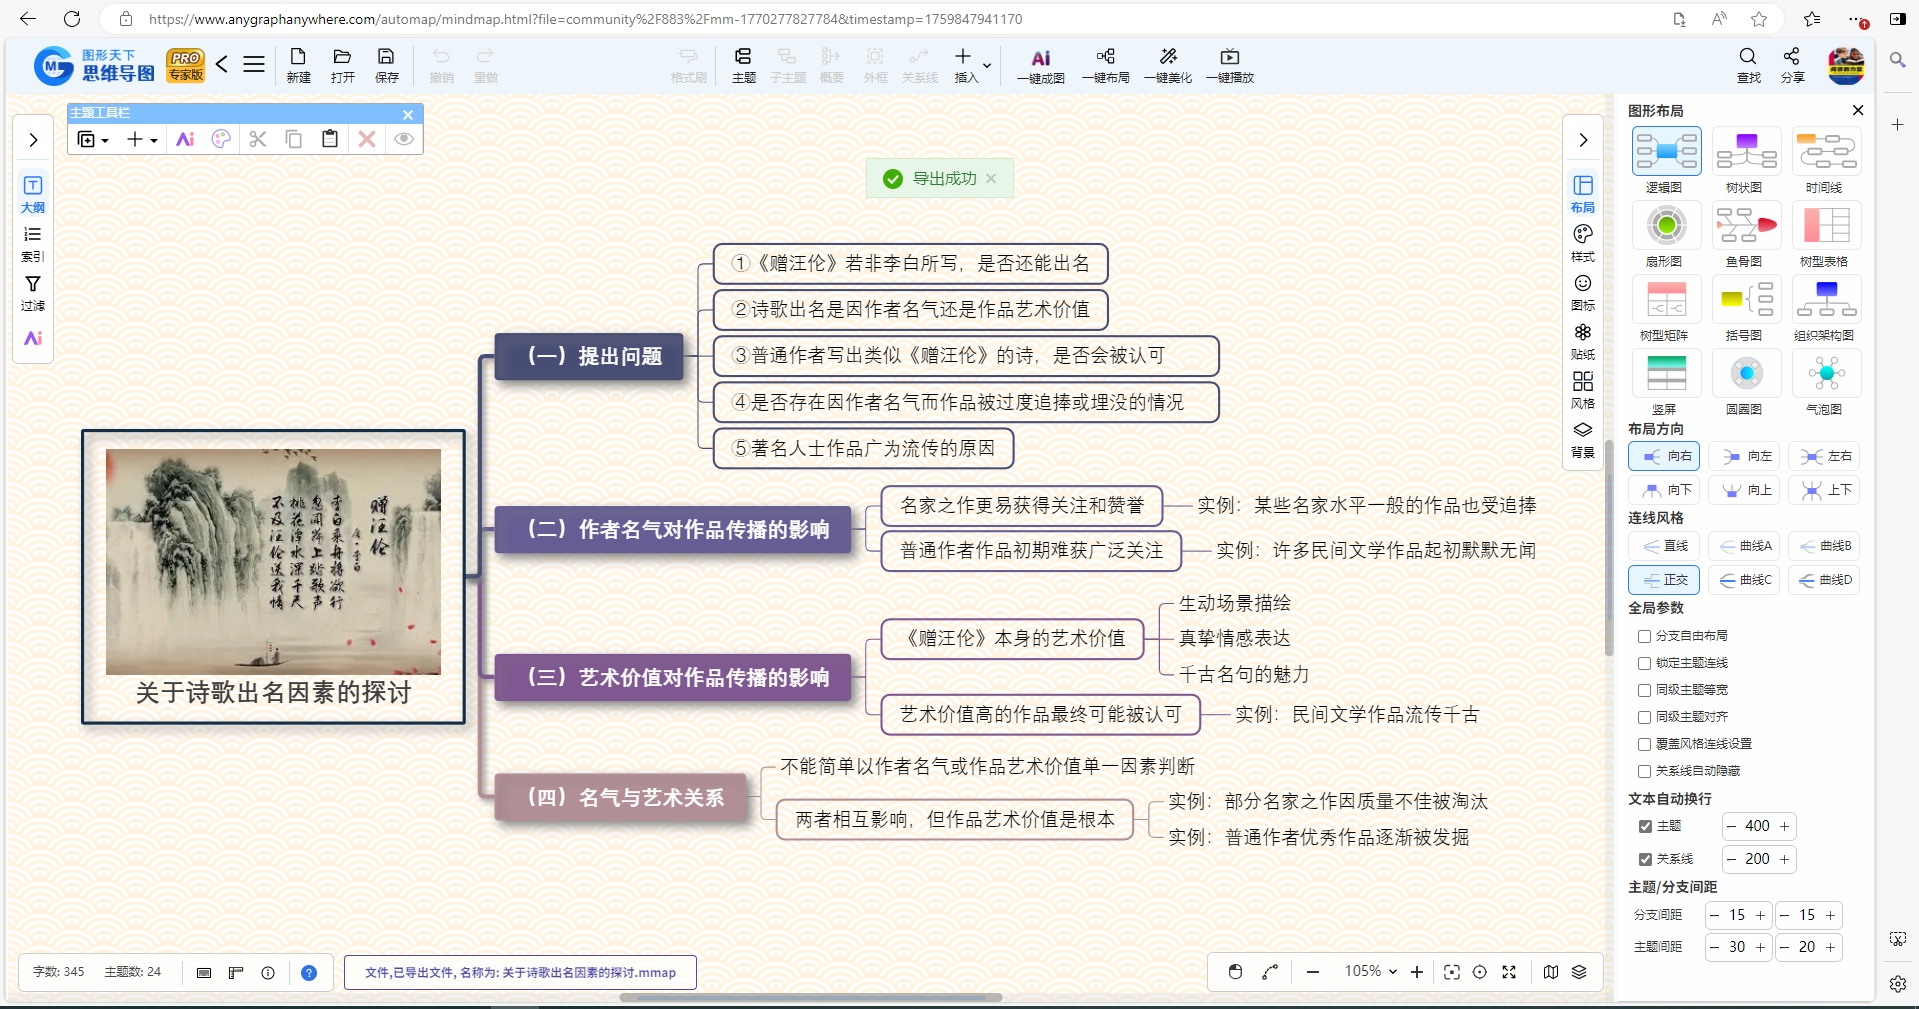
Task: Collapse the right panel chevron
Action: [x=1583, y=140]
